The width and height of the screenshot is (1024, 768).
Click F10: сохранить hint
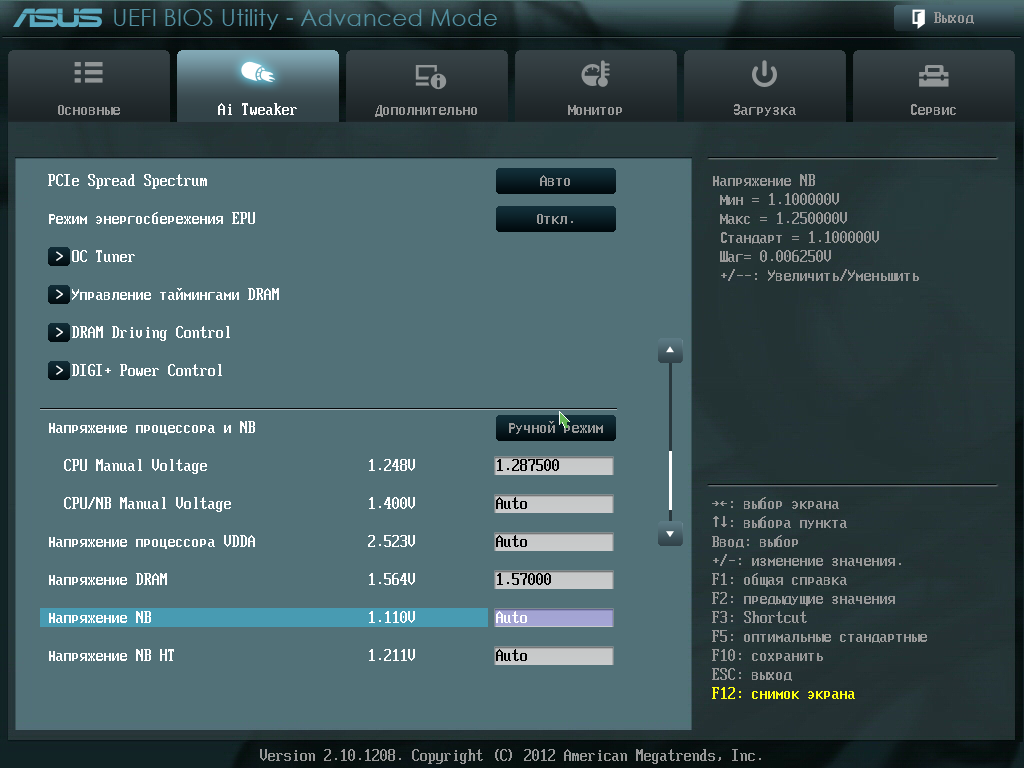[x=767, y=656]
